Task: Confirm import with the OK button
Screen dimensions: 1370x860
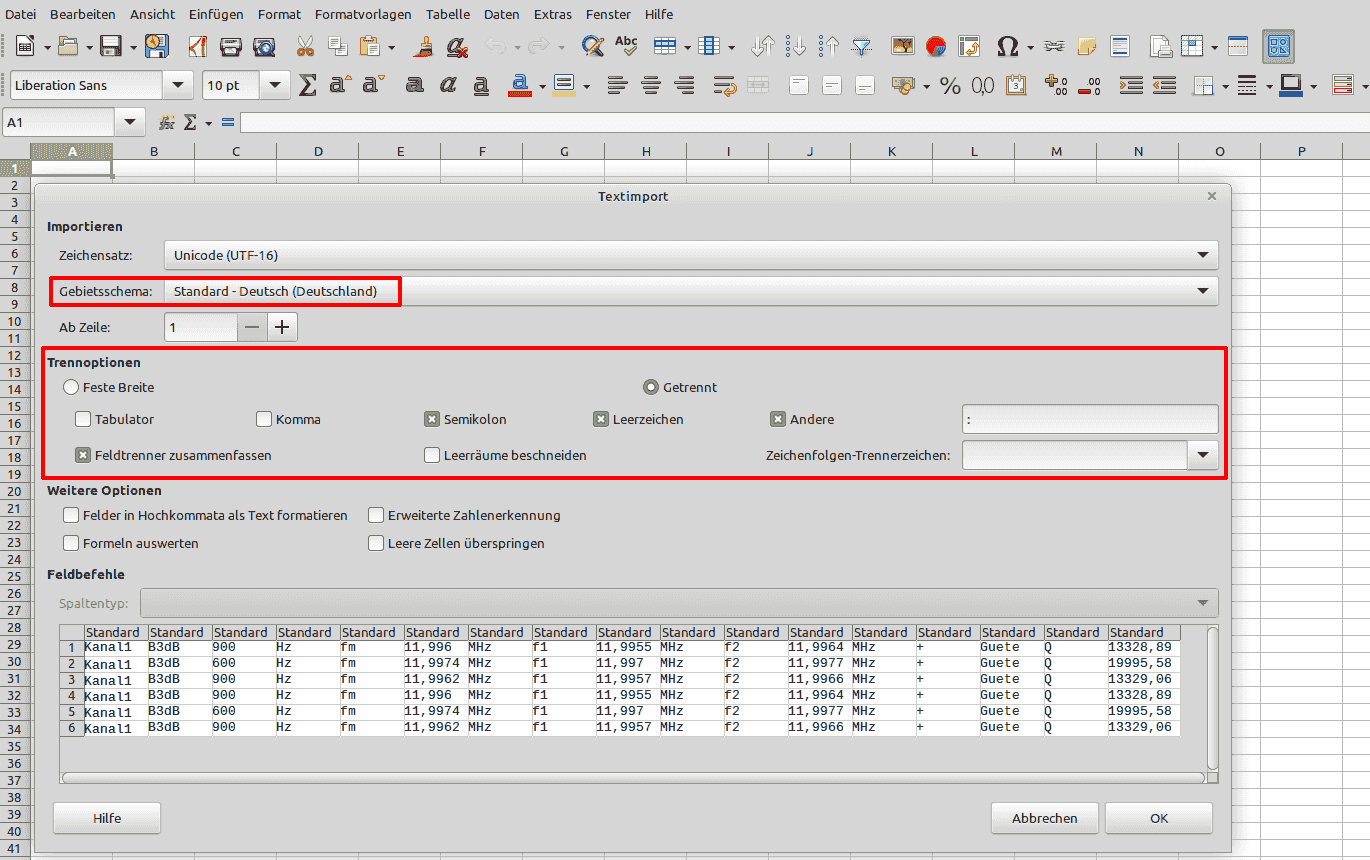Action: [1158, 818]
